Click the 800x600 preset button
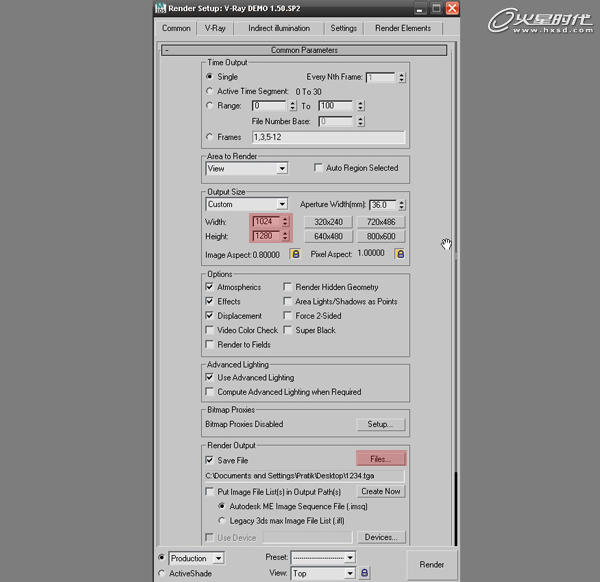The height and width of the screenshot is (582, 600). pyautogui.click(x=381, y=236)
